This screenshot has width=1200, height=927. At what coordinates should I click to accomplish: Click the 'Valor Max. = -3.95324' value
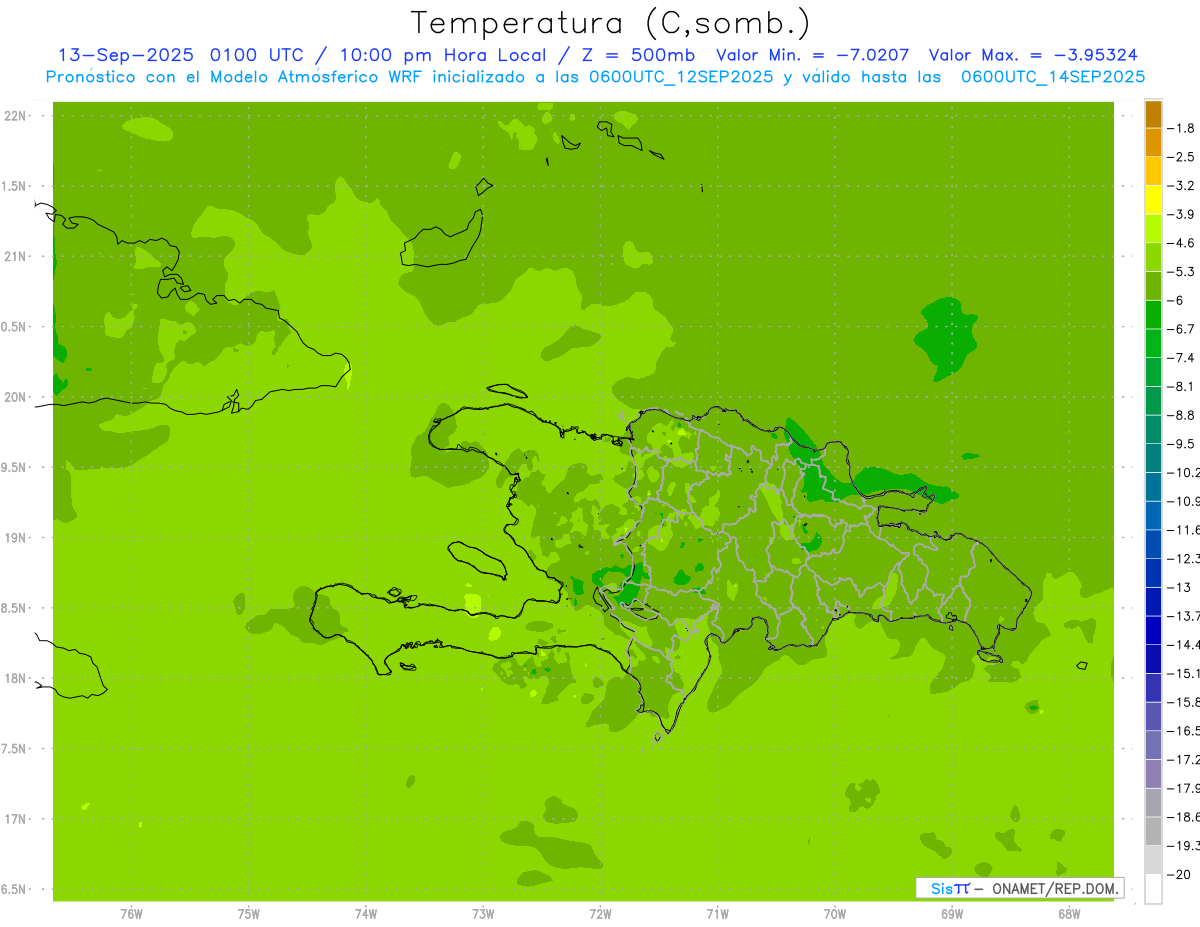(x=1033, y=55)
